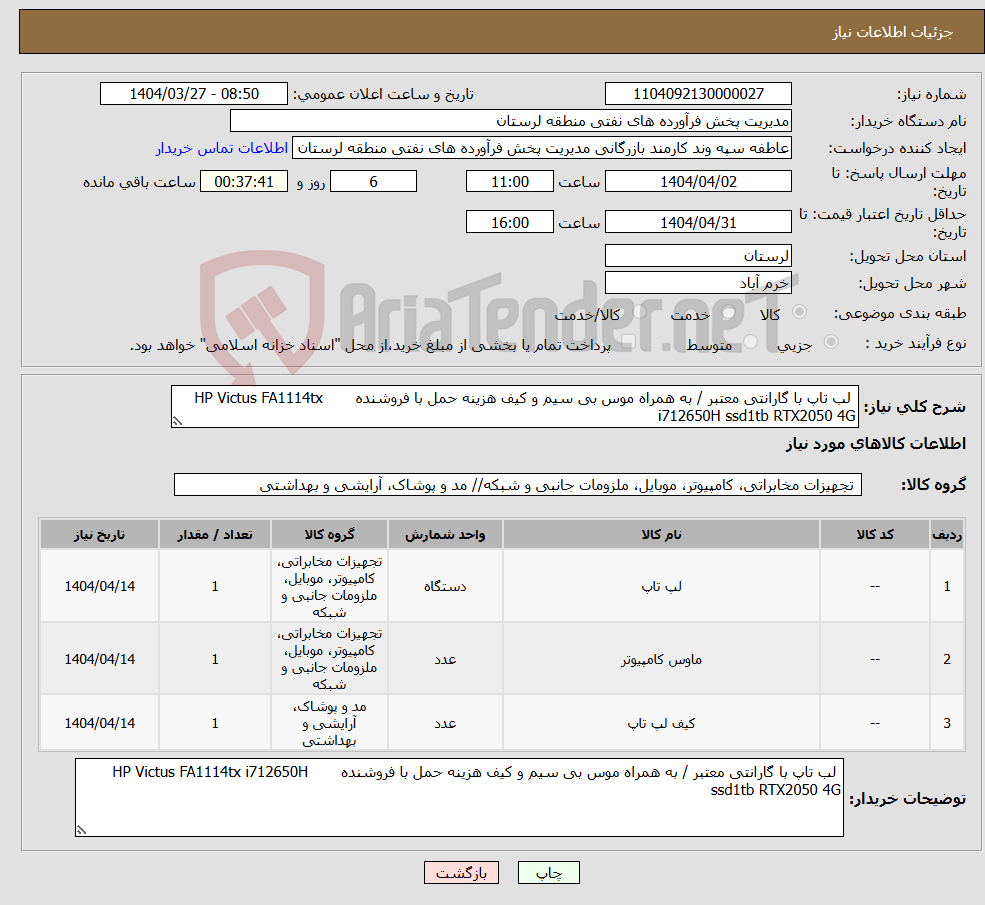Click the لرستان province field
Screen dimensions: 985x905
click(x=698, y=255)
